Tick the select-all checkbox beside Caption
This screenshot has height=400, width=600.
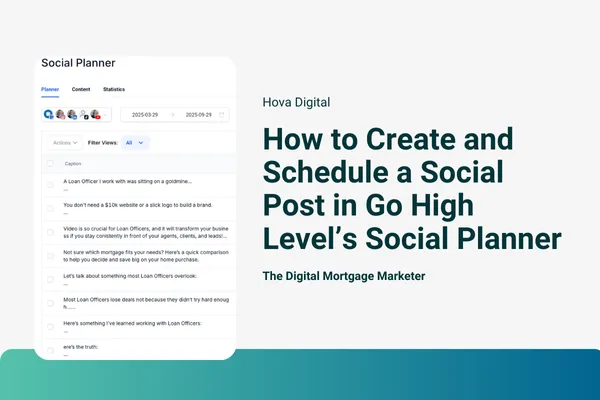[x=50, y=163]
